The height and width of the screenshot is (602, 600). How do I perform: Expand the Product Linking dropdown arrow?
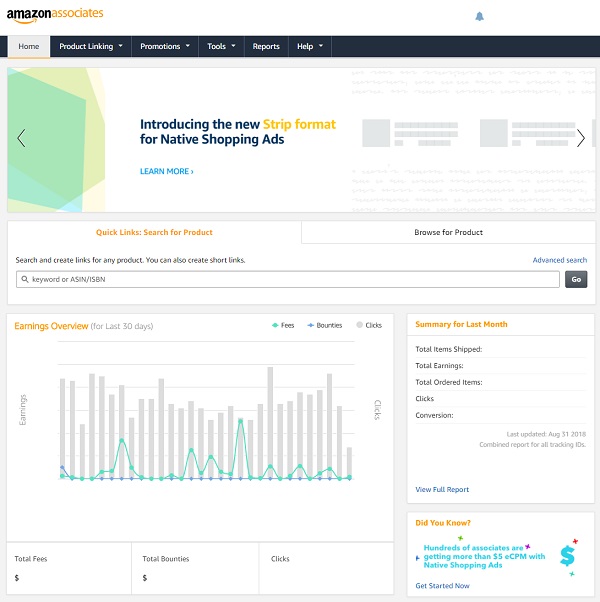point(121,46)
